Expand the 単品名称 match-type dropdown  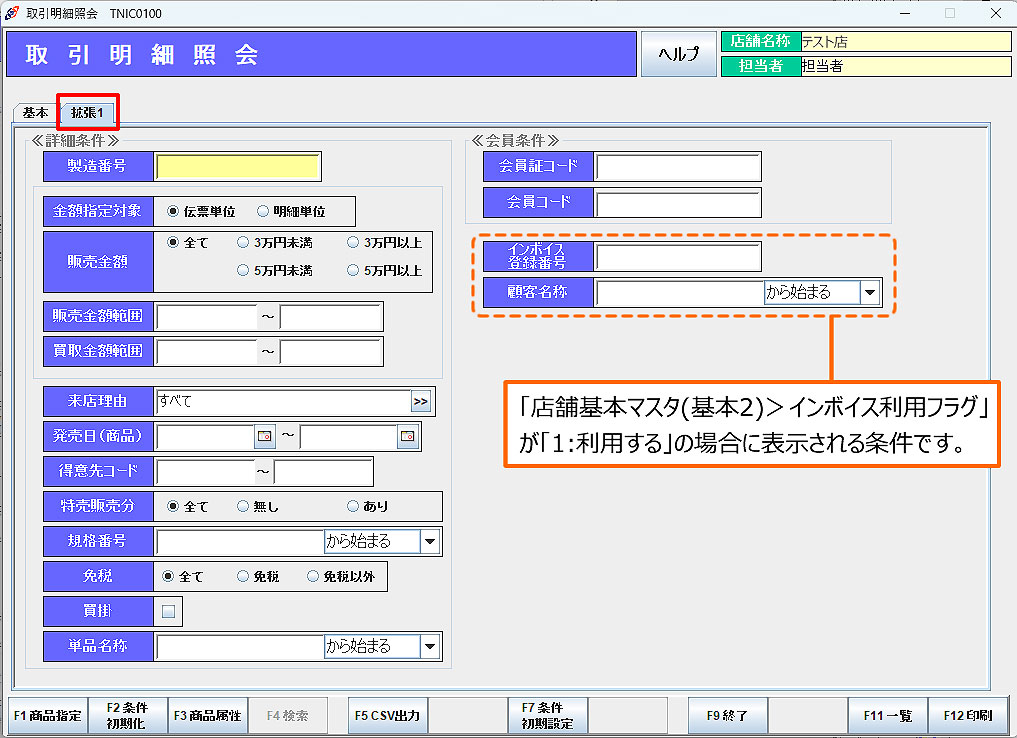click(430, 647)
